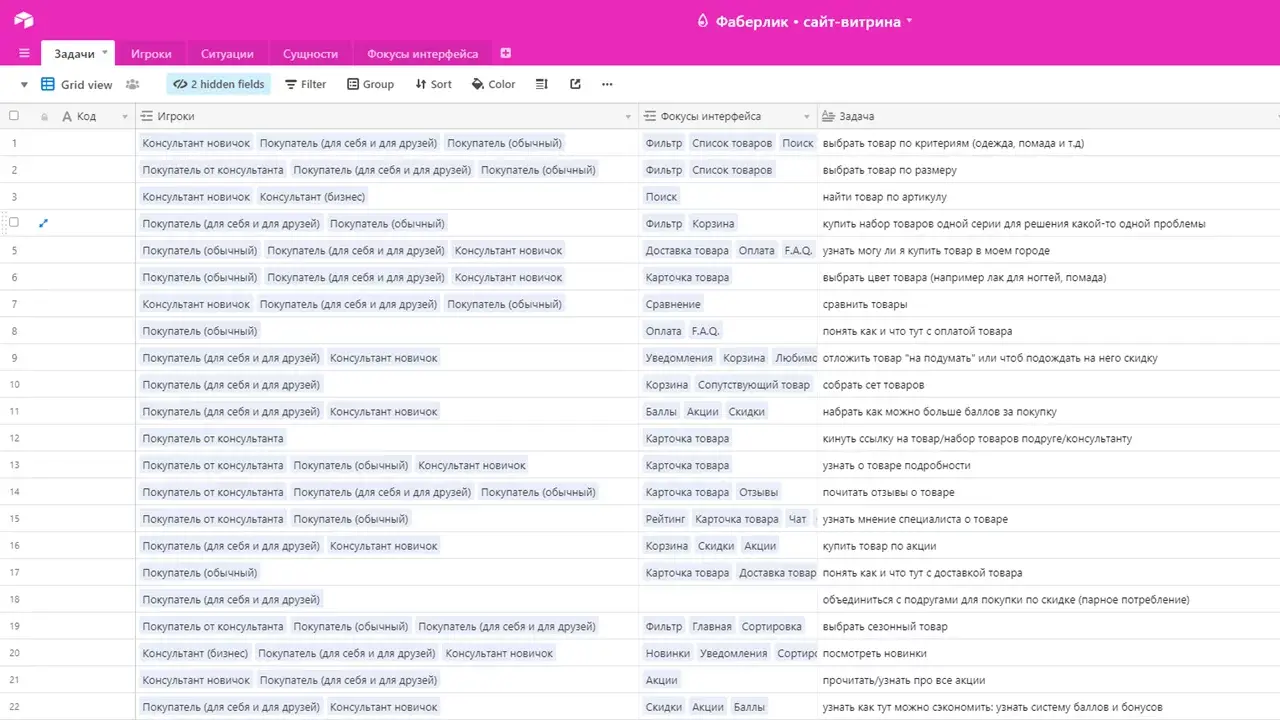The image size is (1280, 720).
Task: Open the Задачи tab dropdown arrow
Action: (x=104, y=54)
